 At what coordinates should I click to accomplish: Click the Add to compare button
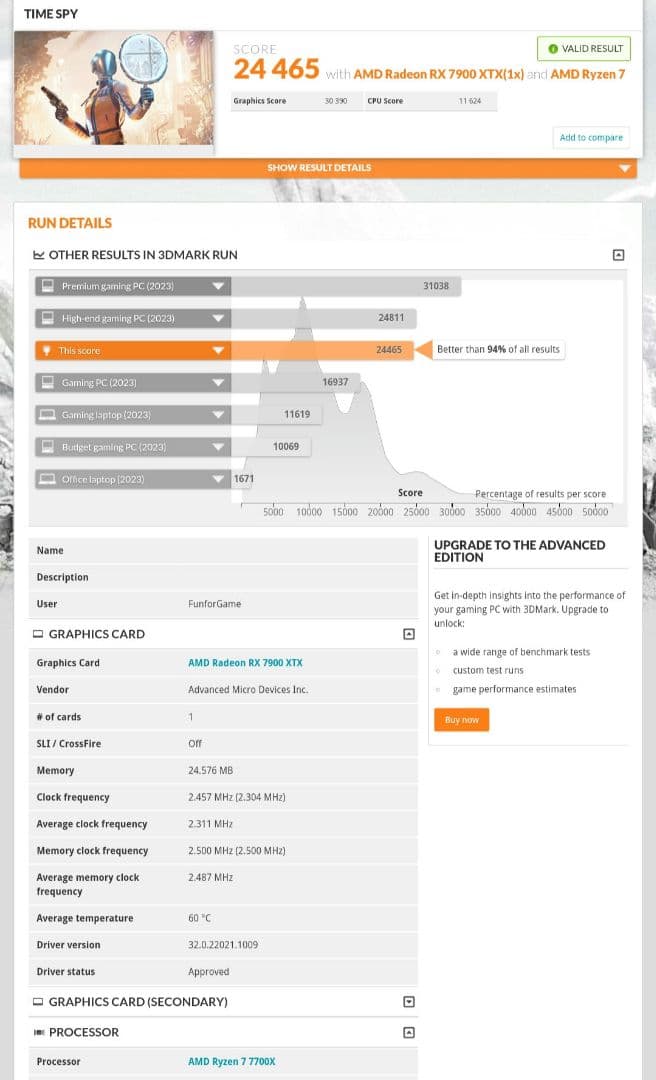pyautogui.click(x=591, y=137)
